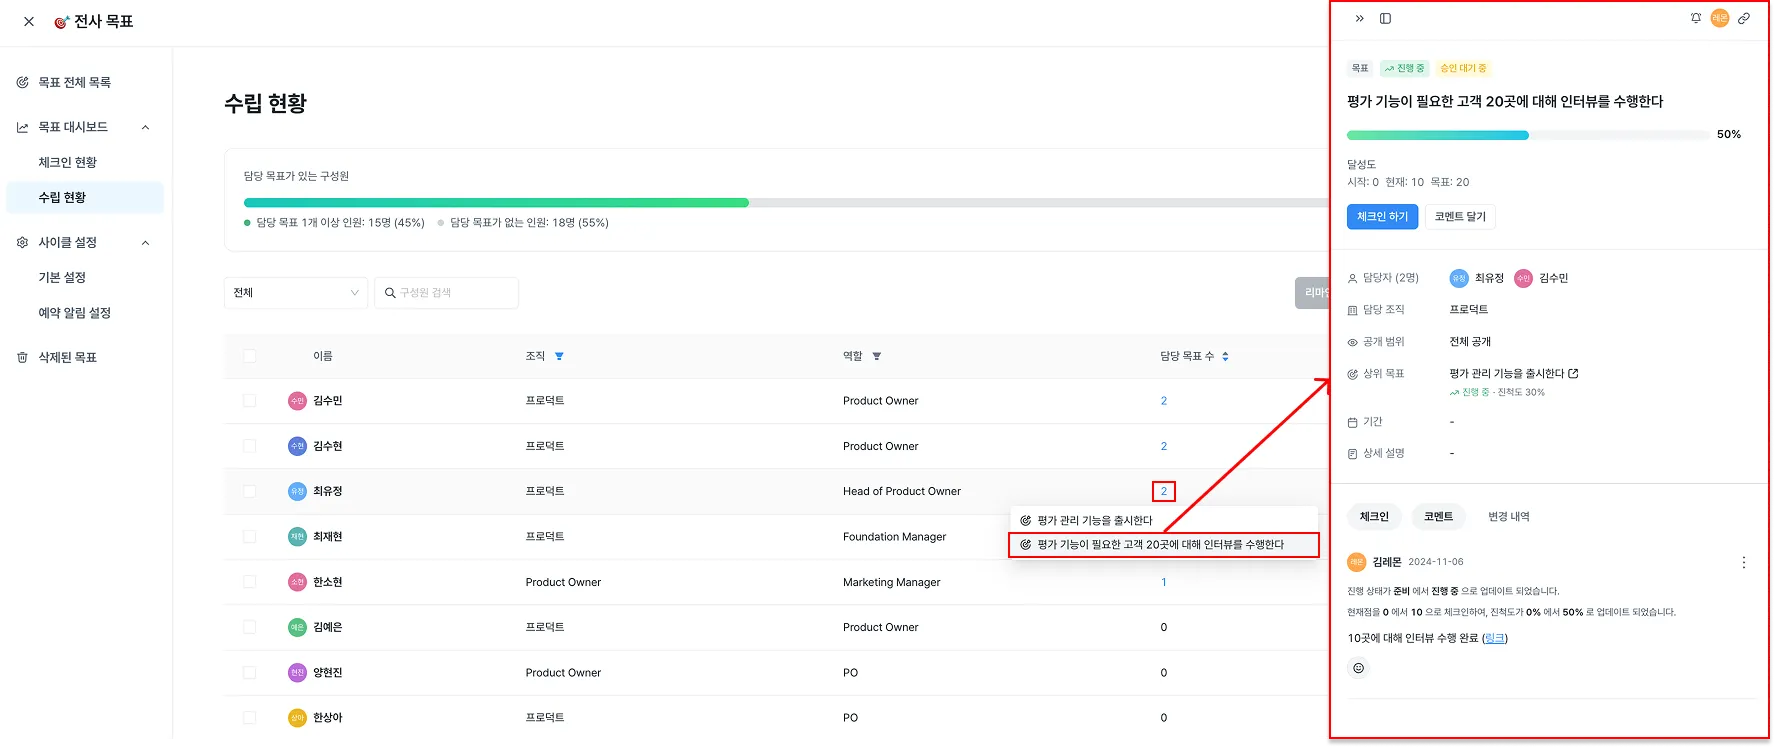Select all members with the header checkbox
This screenshot has width=1774, height=747.
[x=249, y=356]
